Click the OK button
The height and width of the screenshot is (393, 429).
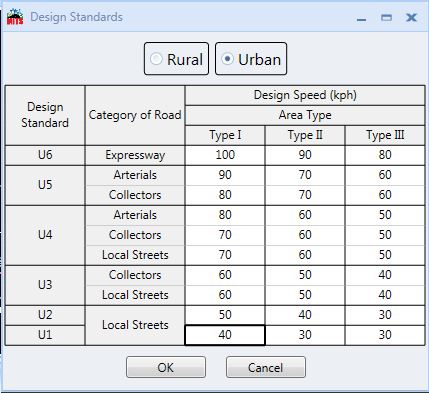[x=166, y=367]
